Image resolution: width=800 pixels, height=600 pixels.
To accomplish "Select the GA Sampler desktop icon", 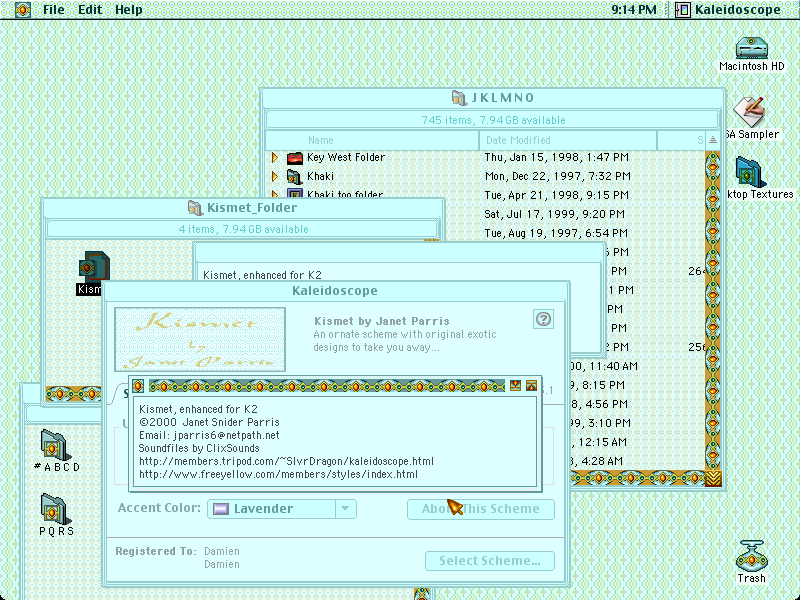I will tap(750, 112).
